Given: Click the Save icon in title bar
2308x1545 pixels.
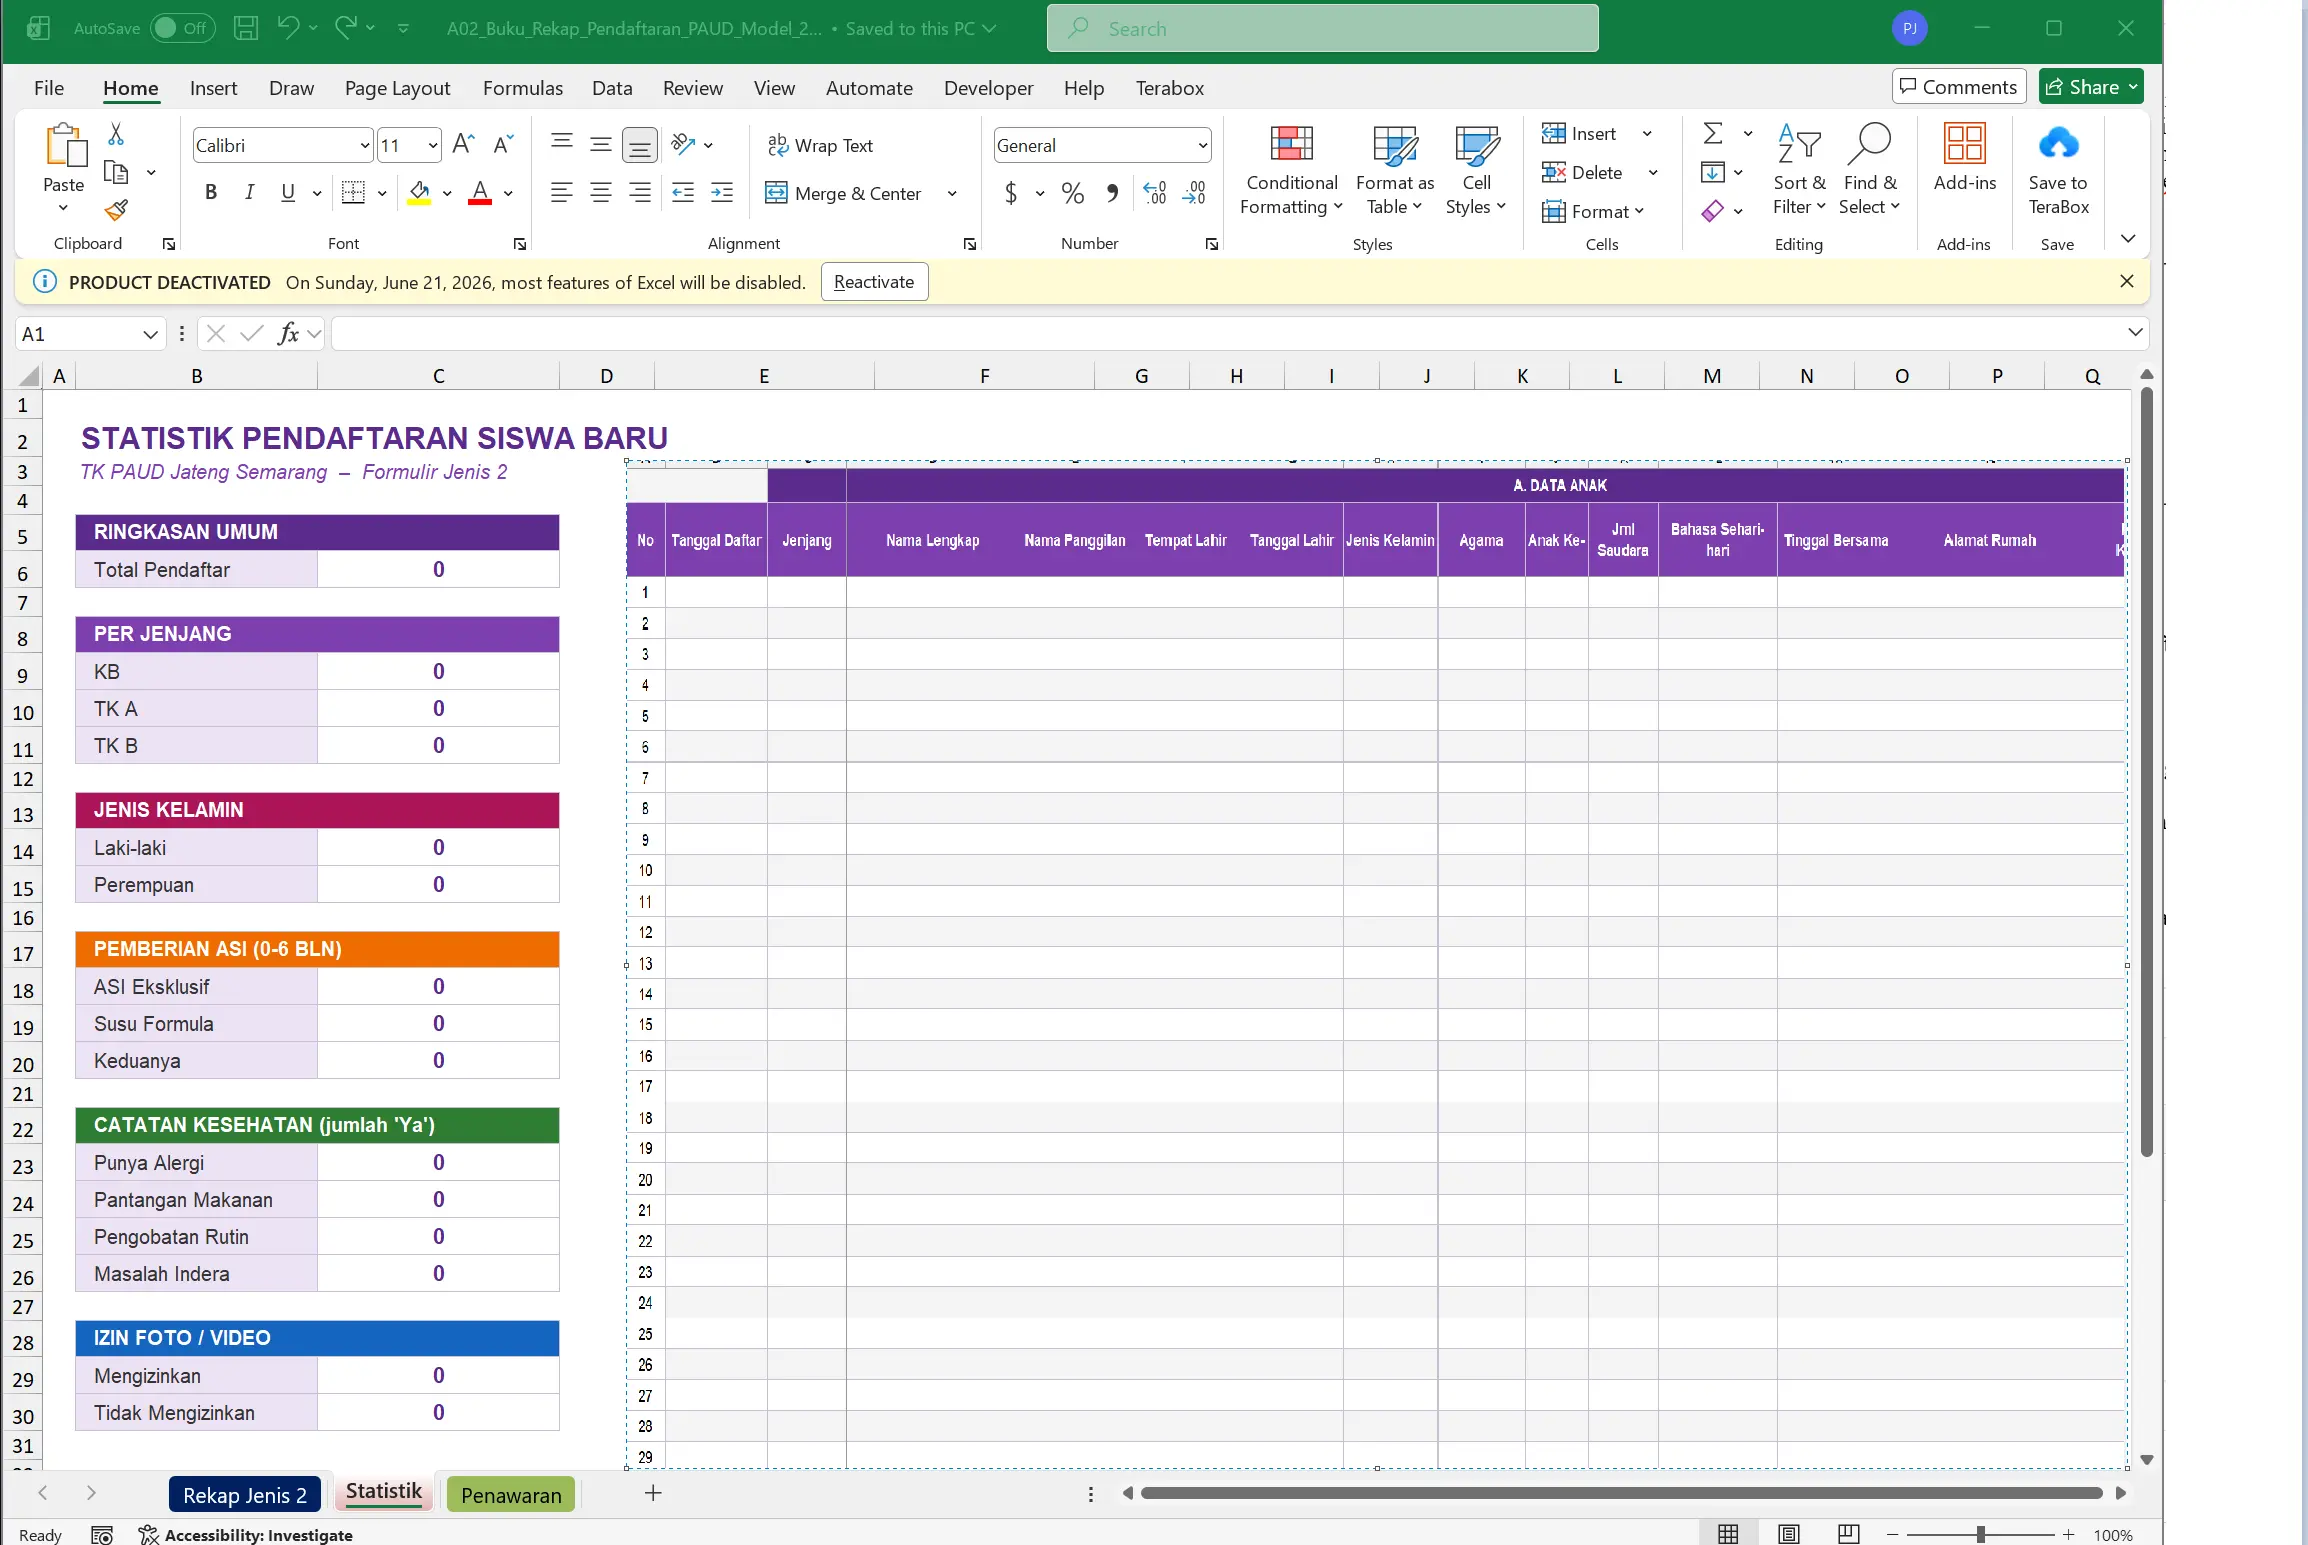Looking at the screenshot, I should 246,28.
